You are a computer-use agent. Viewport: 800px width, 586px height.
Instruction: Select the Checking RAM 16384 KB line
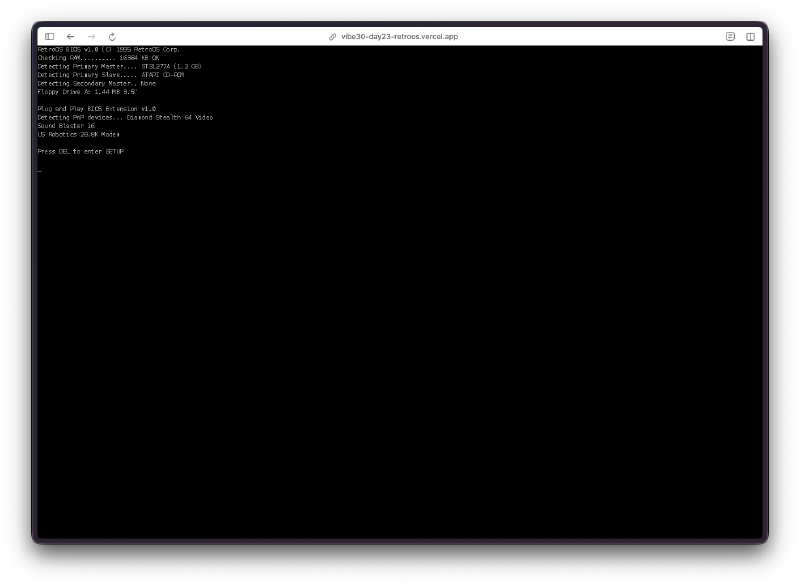(x=98, y=58)
